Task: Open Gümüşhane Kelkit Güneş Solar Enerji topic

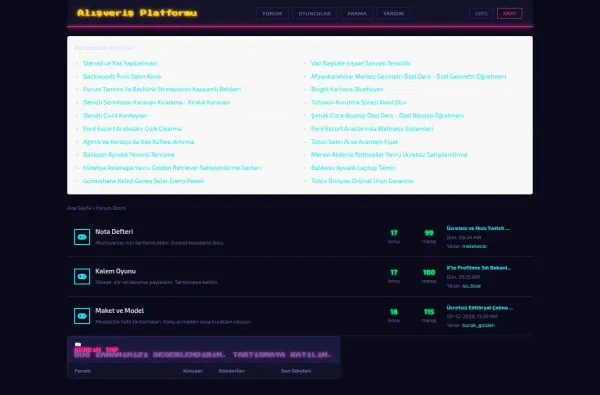Action: pyautogui.click(x=143, y=181)
